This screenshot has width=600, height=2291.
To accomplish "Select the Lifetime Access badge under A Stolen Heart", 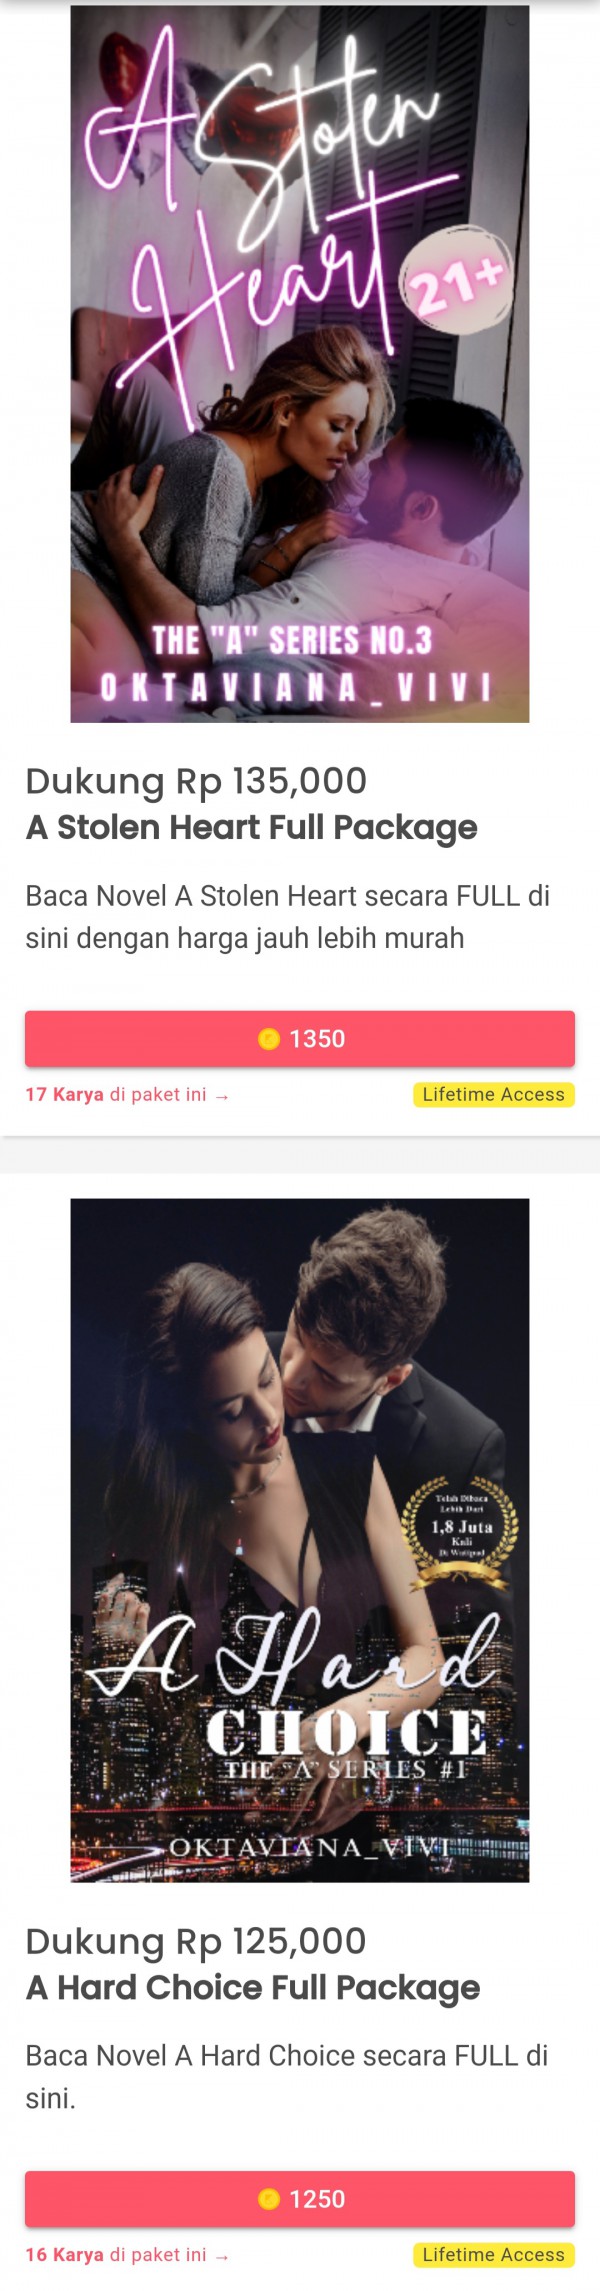I will (494, 1095).
